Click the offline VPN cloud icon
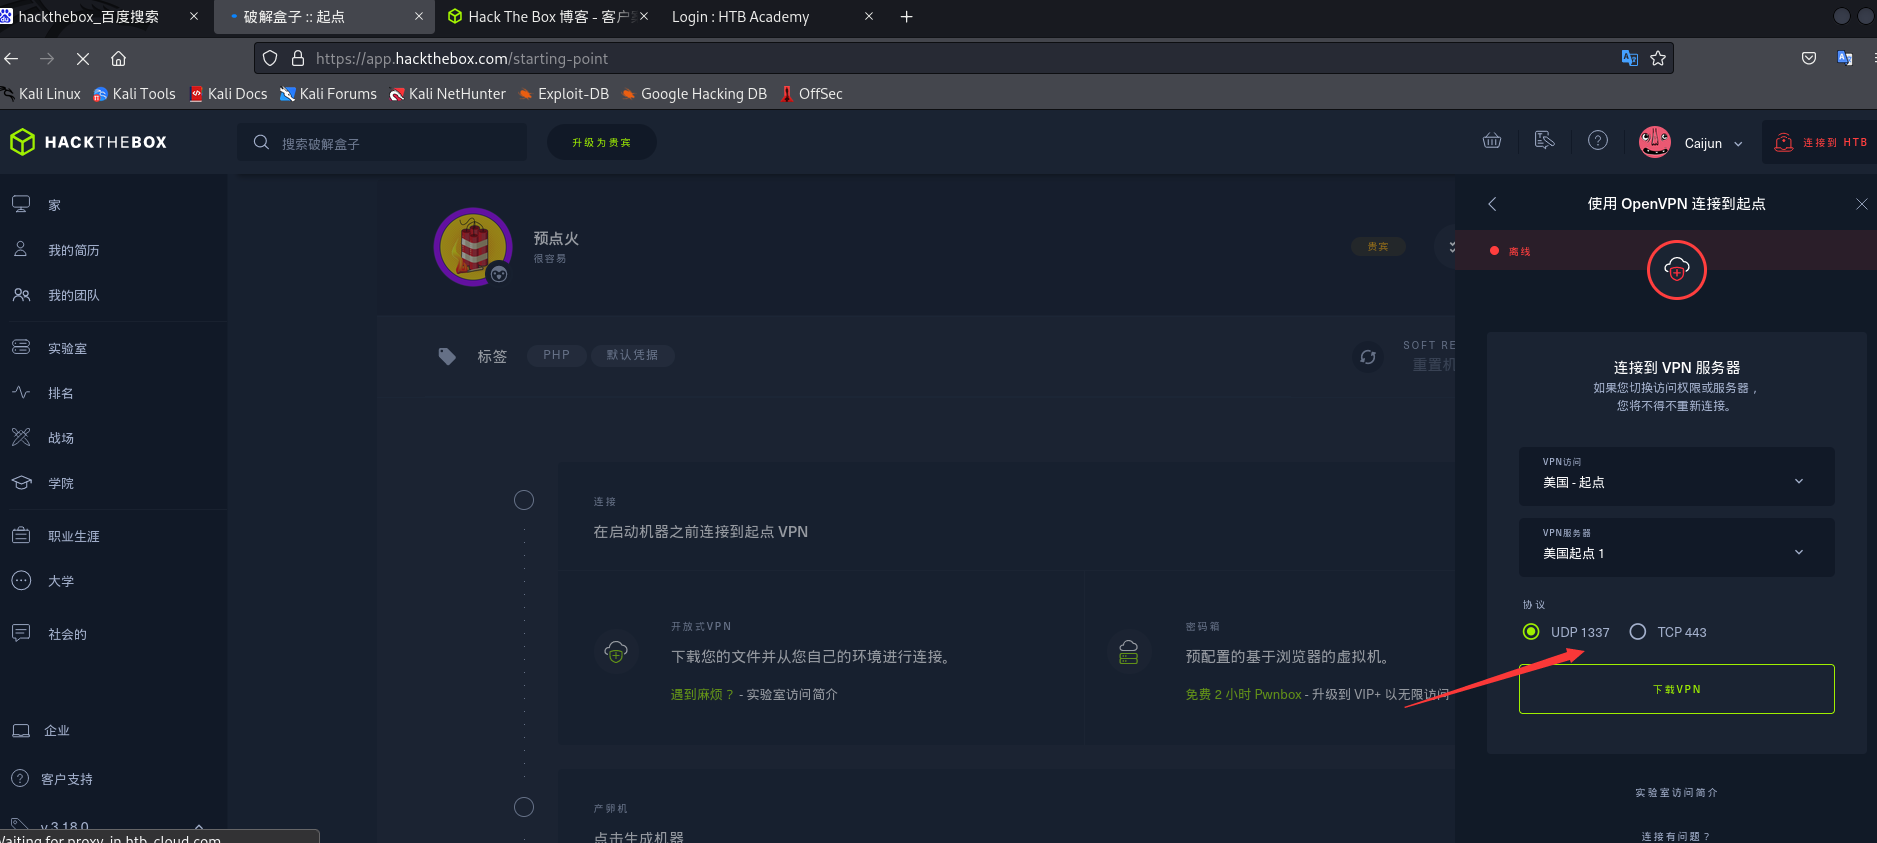The width and height of the screenshot is (1877, 843). pos(1677,270)
